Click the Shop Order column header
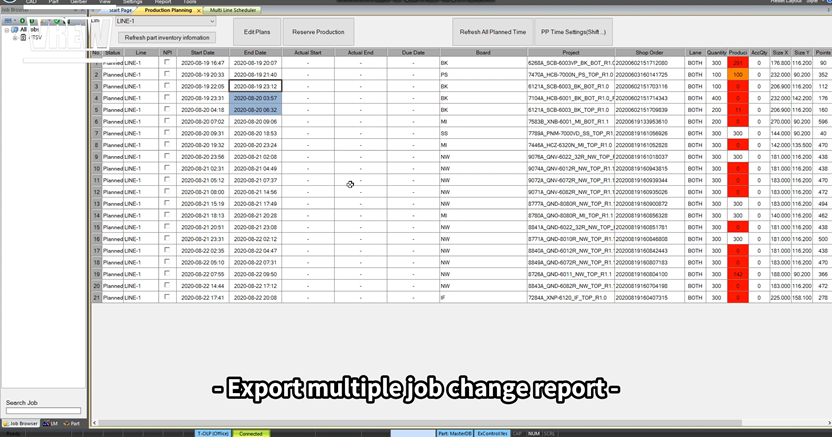The image size is (832, 437). click(649, 53)
